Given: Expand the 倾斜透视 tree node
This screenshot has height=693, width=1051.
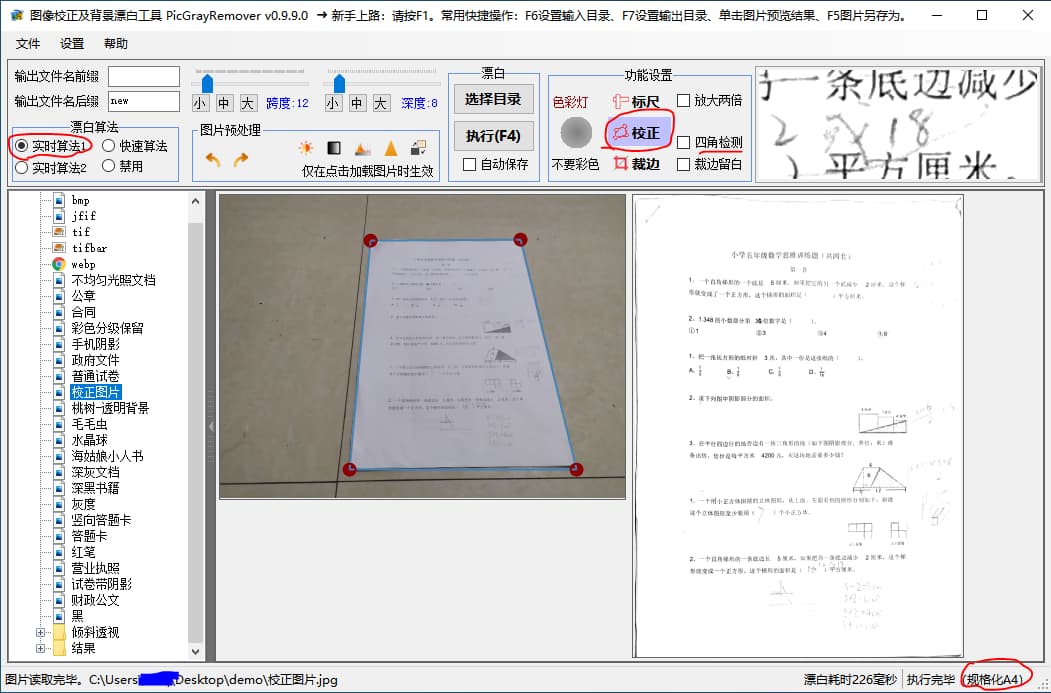Looking at the screenshot, I should [x=41, y=632].
